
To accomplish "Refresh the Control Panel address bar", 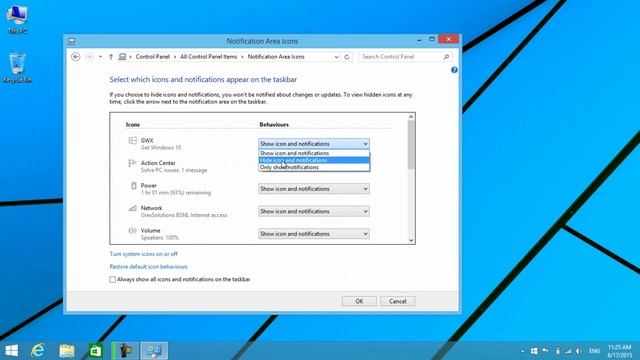I will pos(347,57).
